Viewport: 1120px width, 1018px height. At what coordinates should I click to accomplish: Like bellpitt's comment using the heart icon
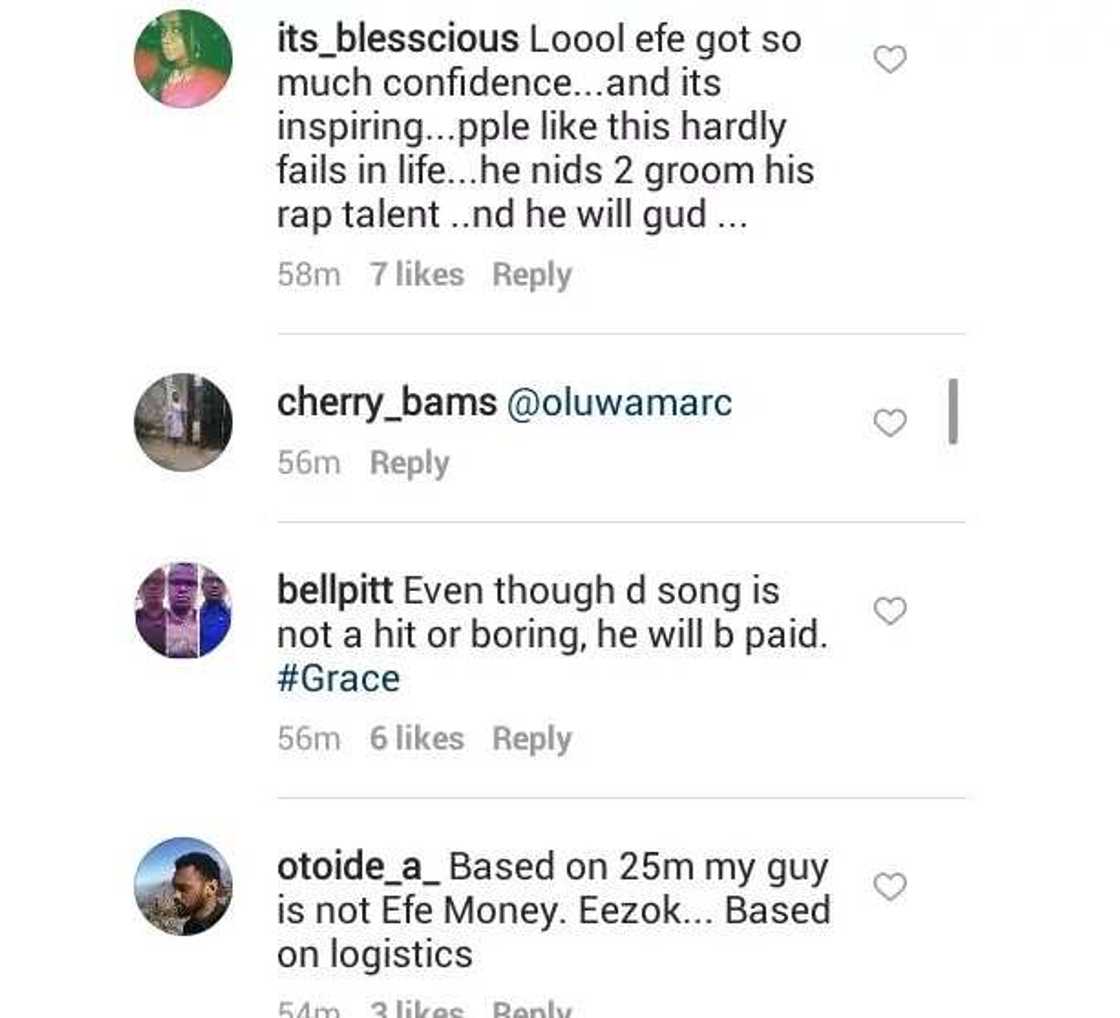[x=888, y=611]
